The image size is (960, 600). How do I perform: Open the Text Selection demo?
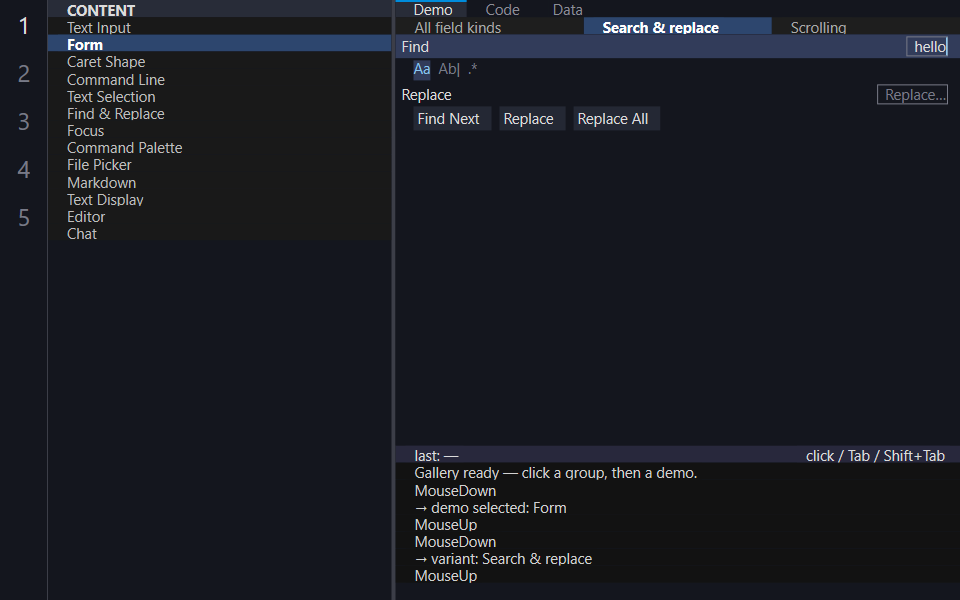coord(219,97)
